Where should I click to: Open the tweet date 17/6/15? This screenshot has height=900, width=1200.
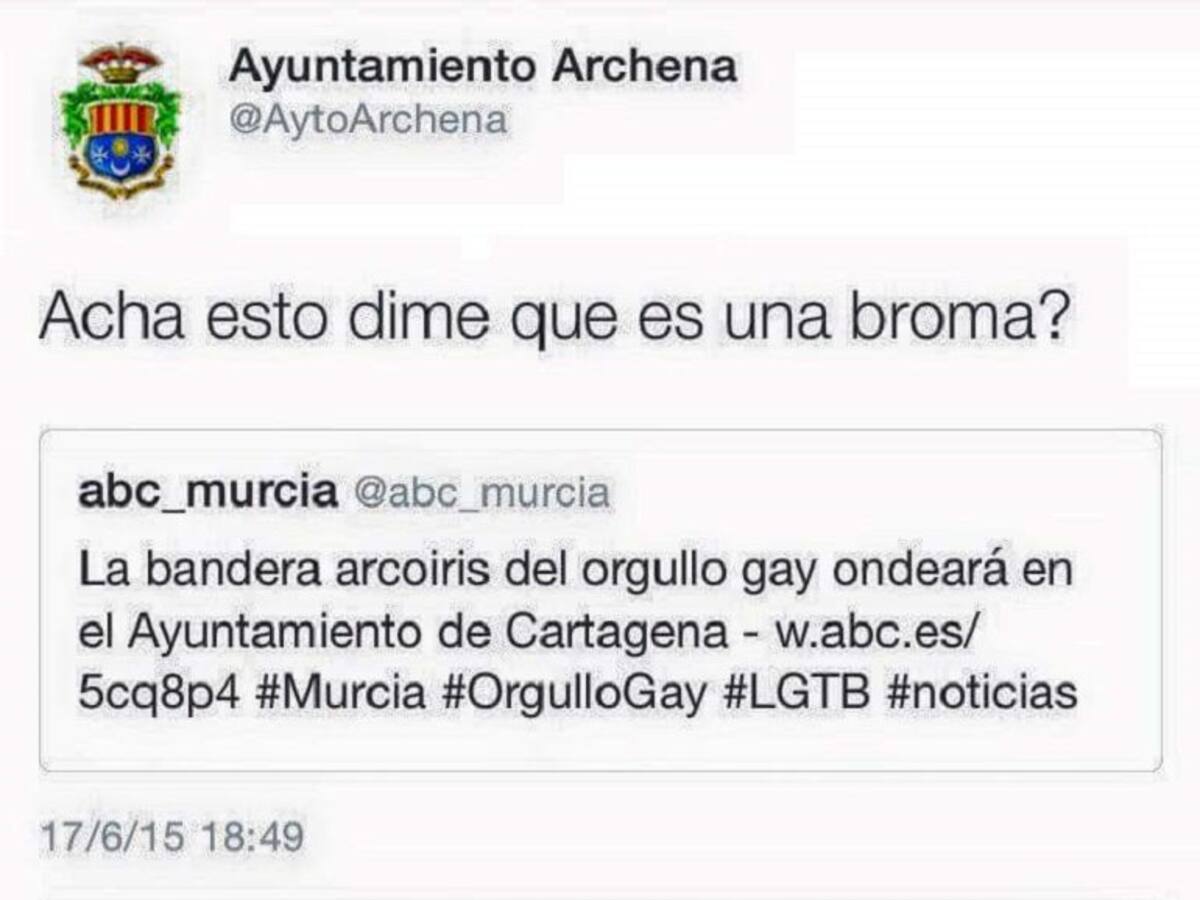(111, 837)
